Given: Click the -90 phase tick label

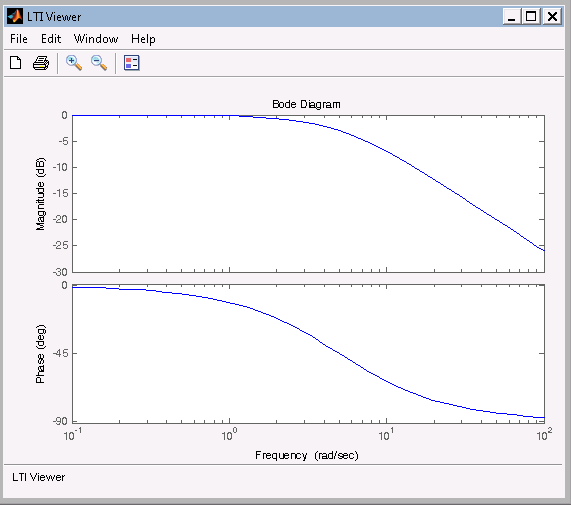Looking at the screenshot, I should pyautogui.click(x=60, y=421).
